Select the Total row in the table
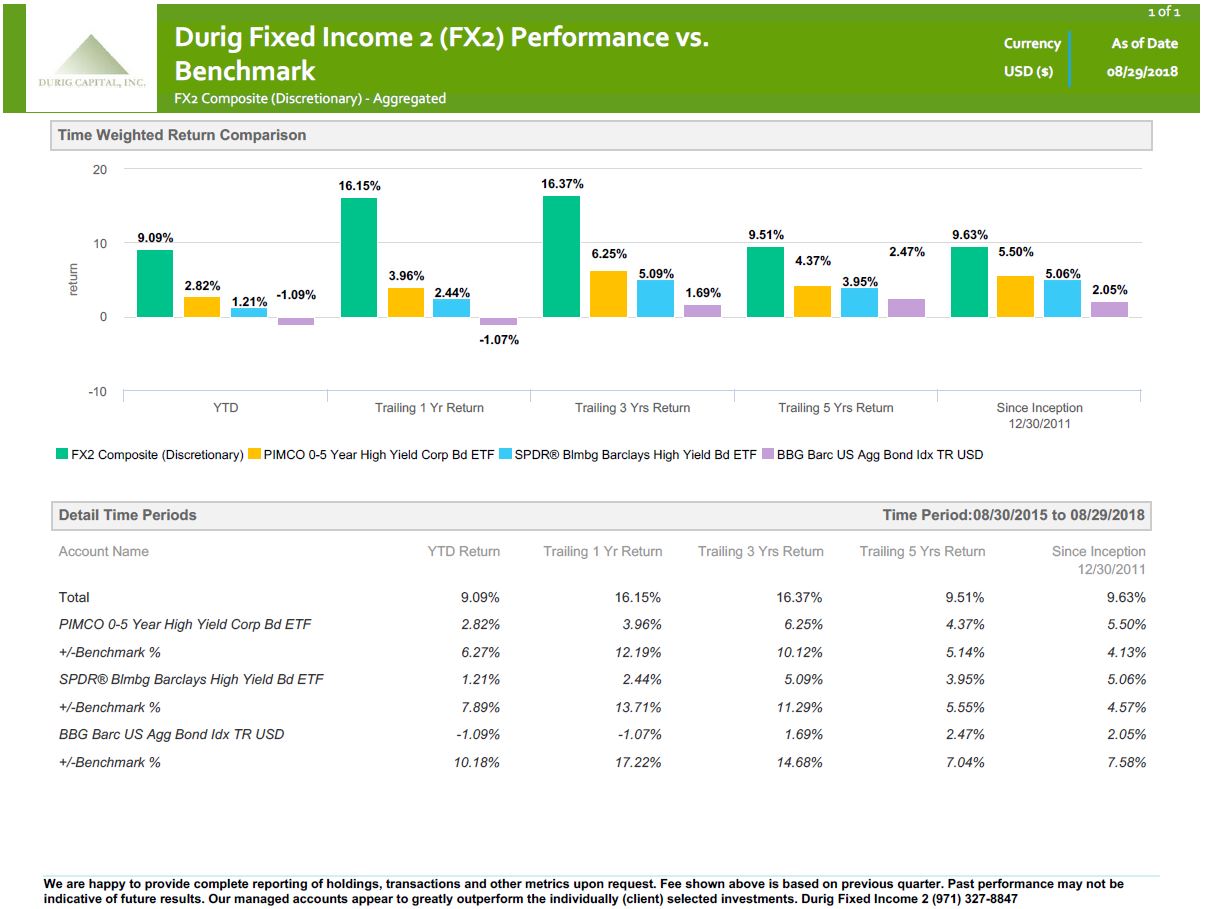Screen dimensions: 1205x909 [x=602, y=597]
